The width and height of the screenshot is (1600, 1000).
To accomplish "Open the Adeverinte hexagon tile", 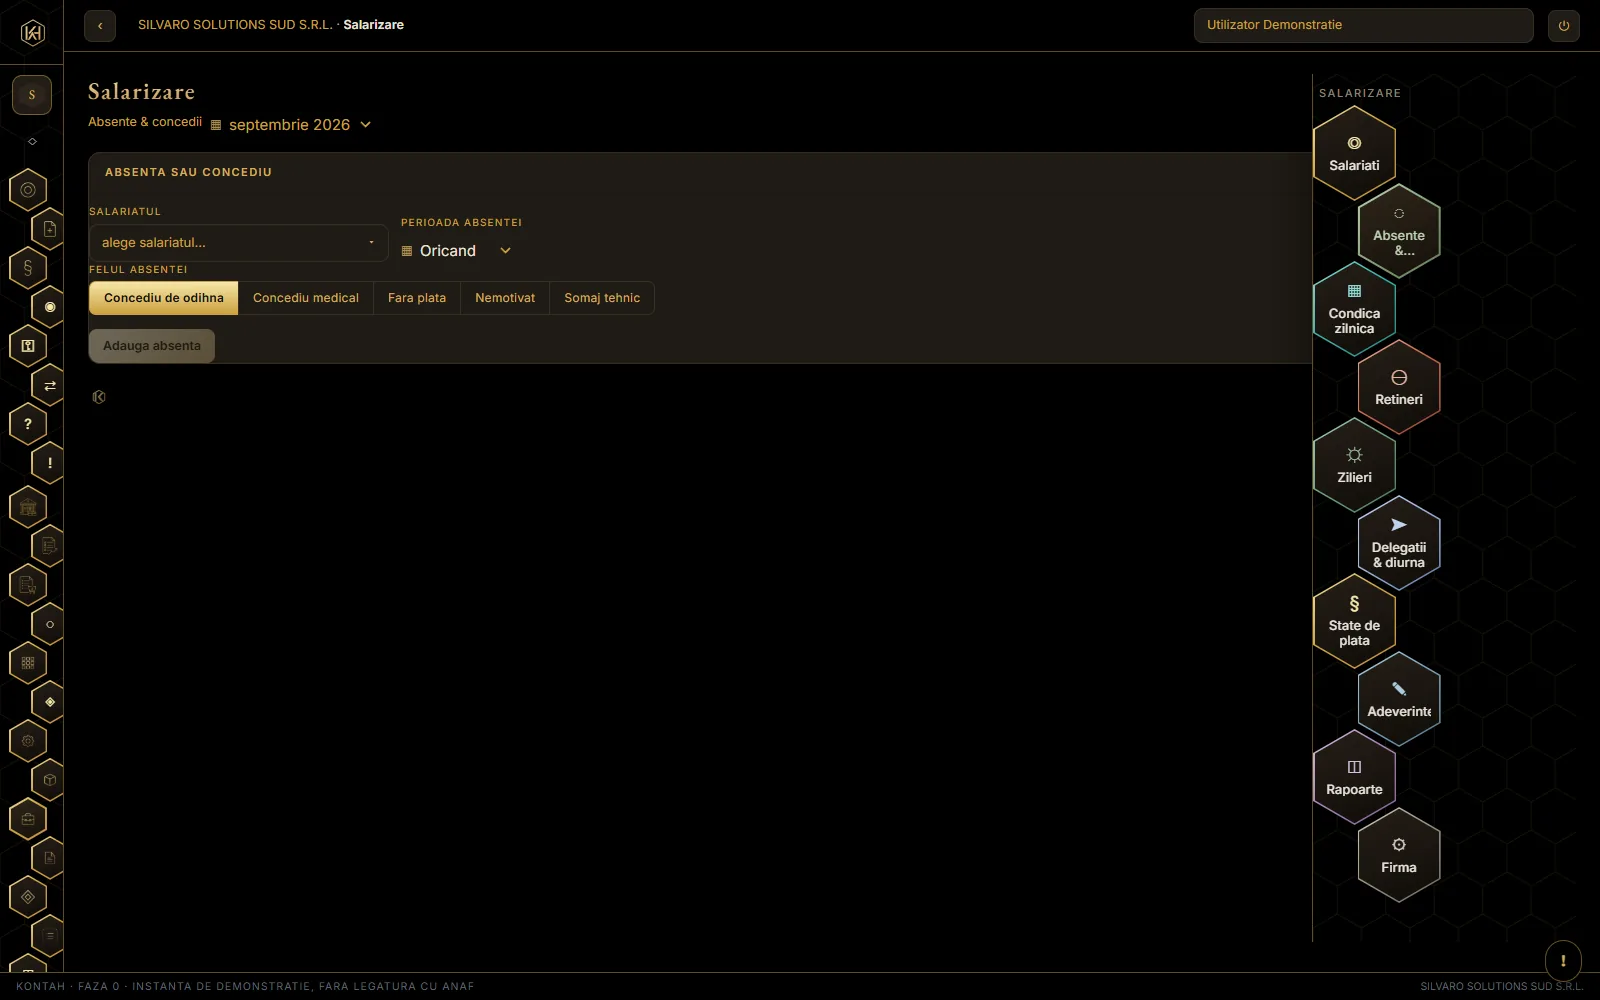I will pyautogui.click(x=1399, y=699).
